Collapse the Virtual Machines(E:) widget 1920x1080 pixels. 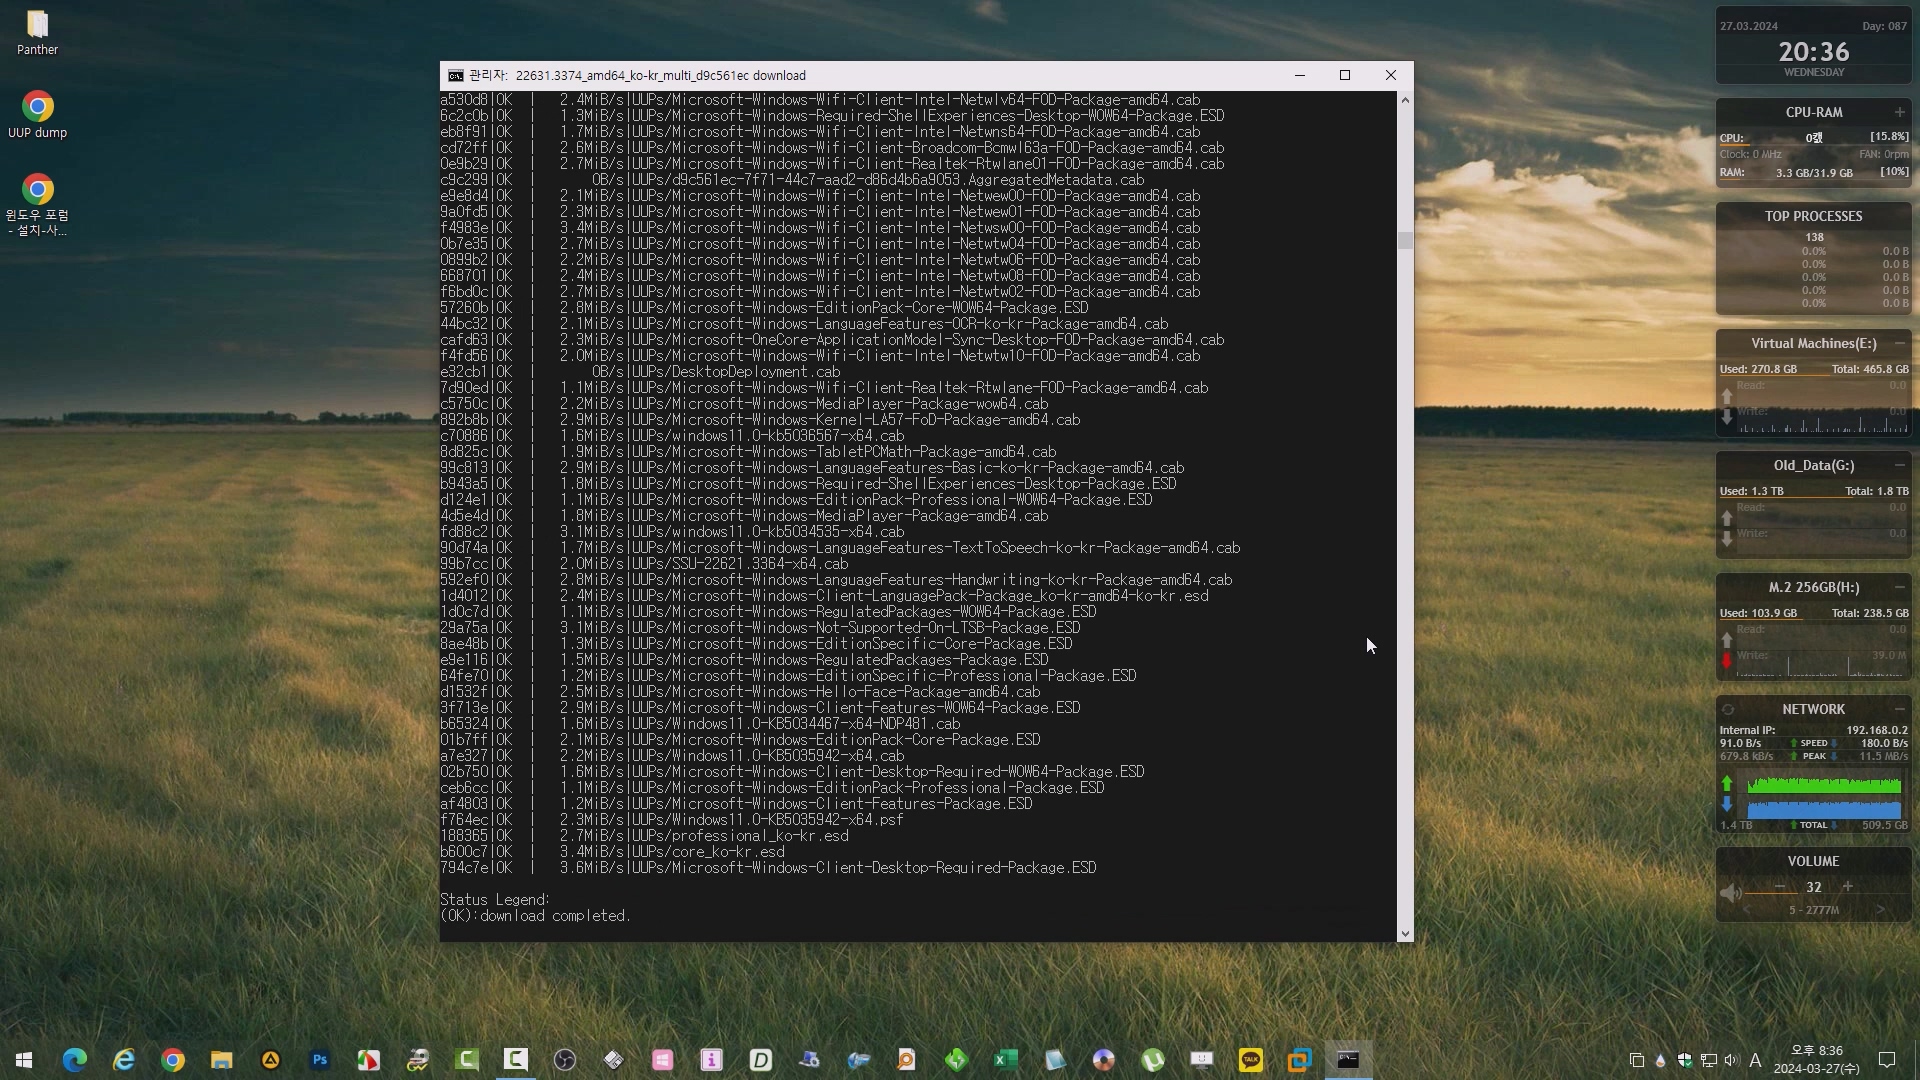[1899, 343]
